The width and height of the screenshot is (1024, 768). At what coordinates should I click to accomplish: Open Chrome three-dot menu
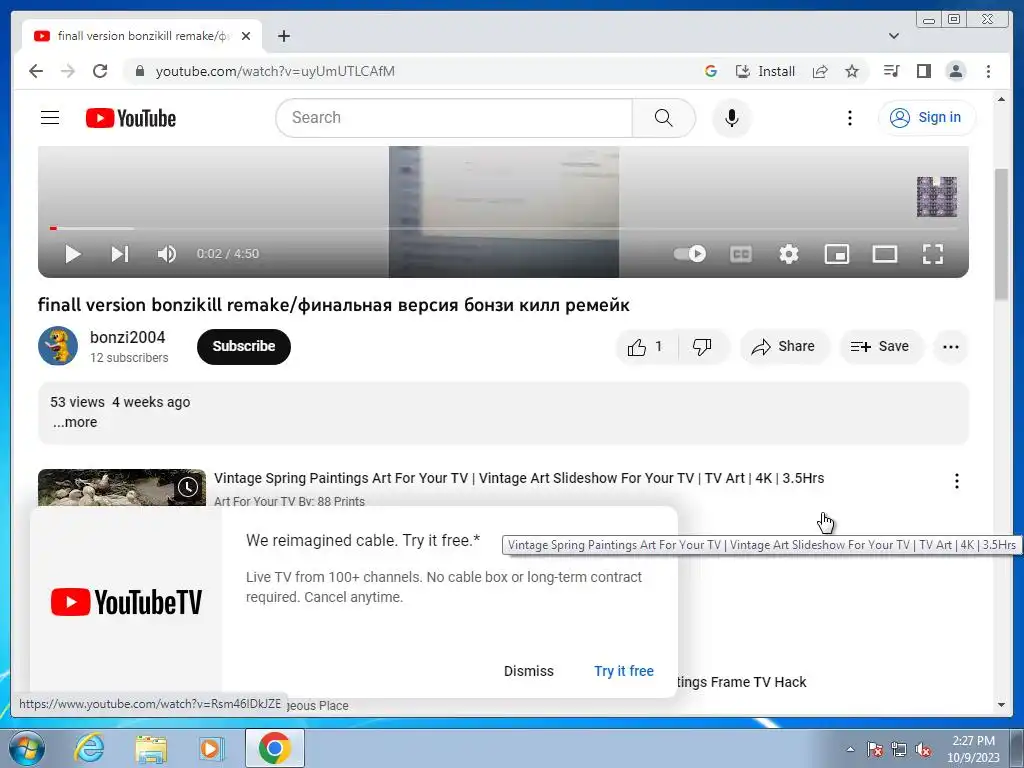[x=988, y=71]
